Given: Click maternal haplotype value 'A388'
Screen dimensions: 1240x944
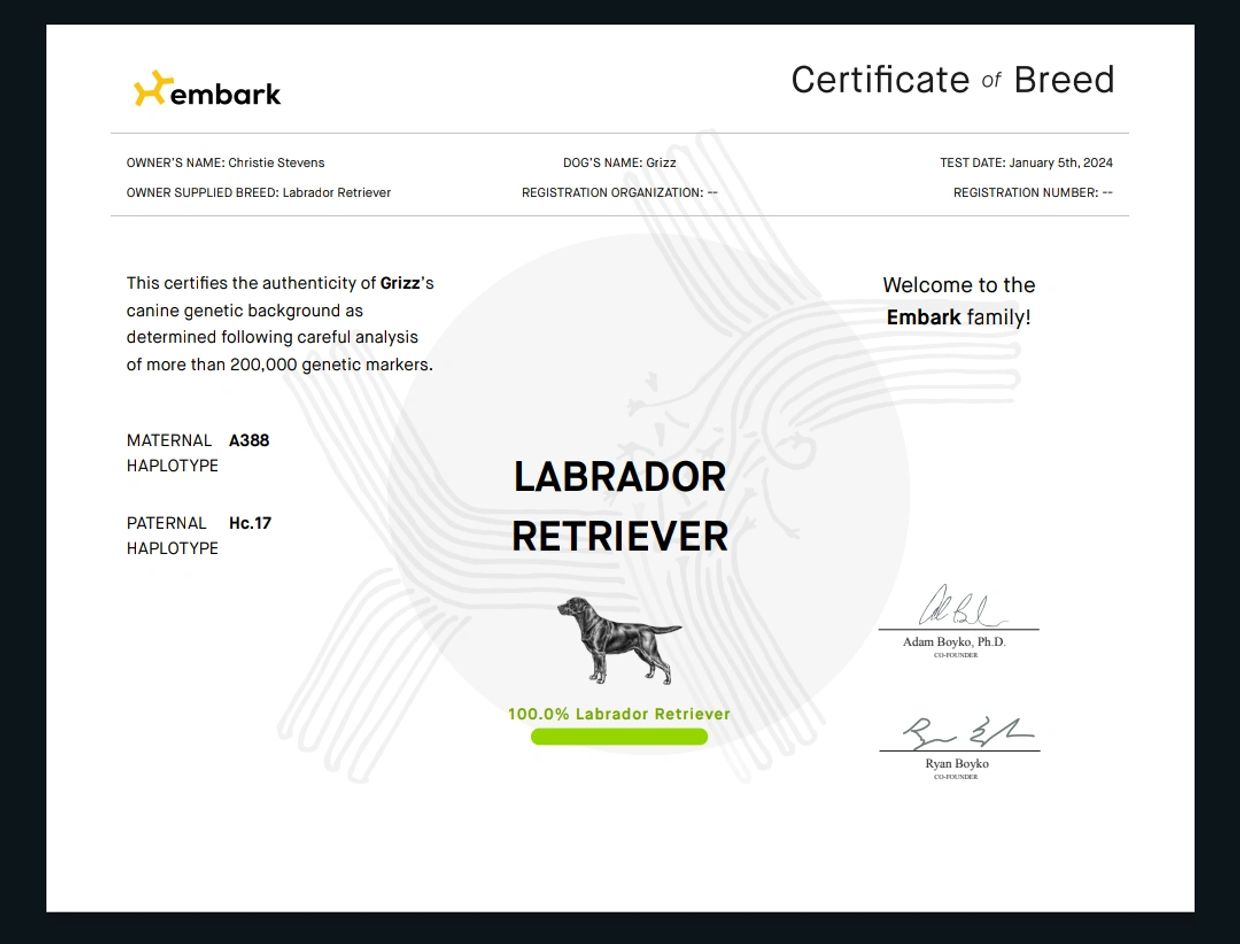Looking at the screenshot, I should pyautogui.click(x=249, y=440).
